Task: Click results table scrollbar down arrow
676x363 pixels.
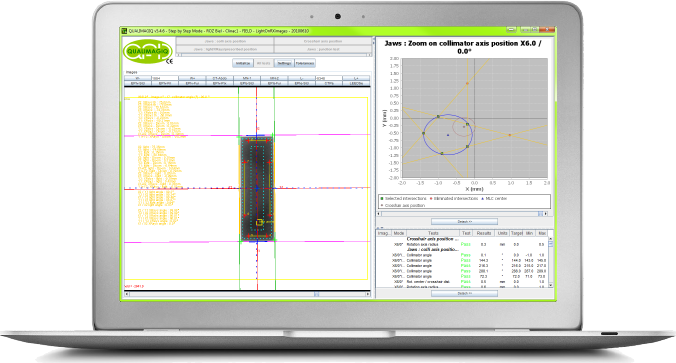Action: coord(550,285)
